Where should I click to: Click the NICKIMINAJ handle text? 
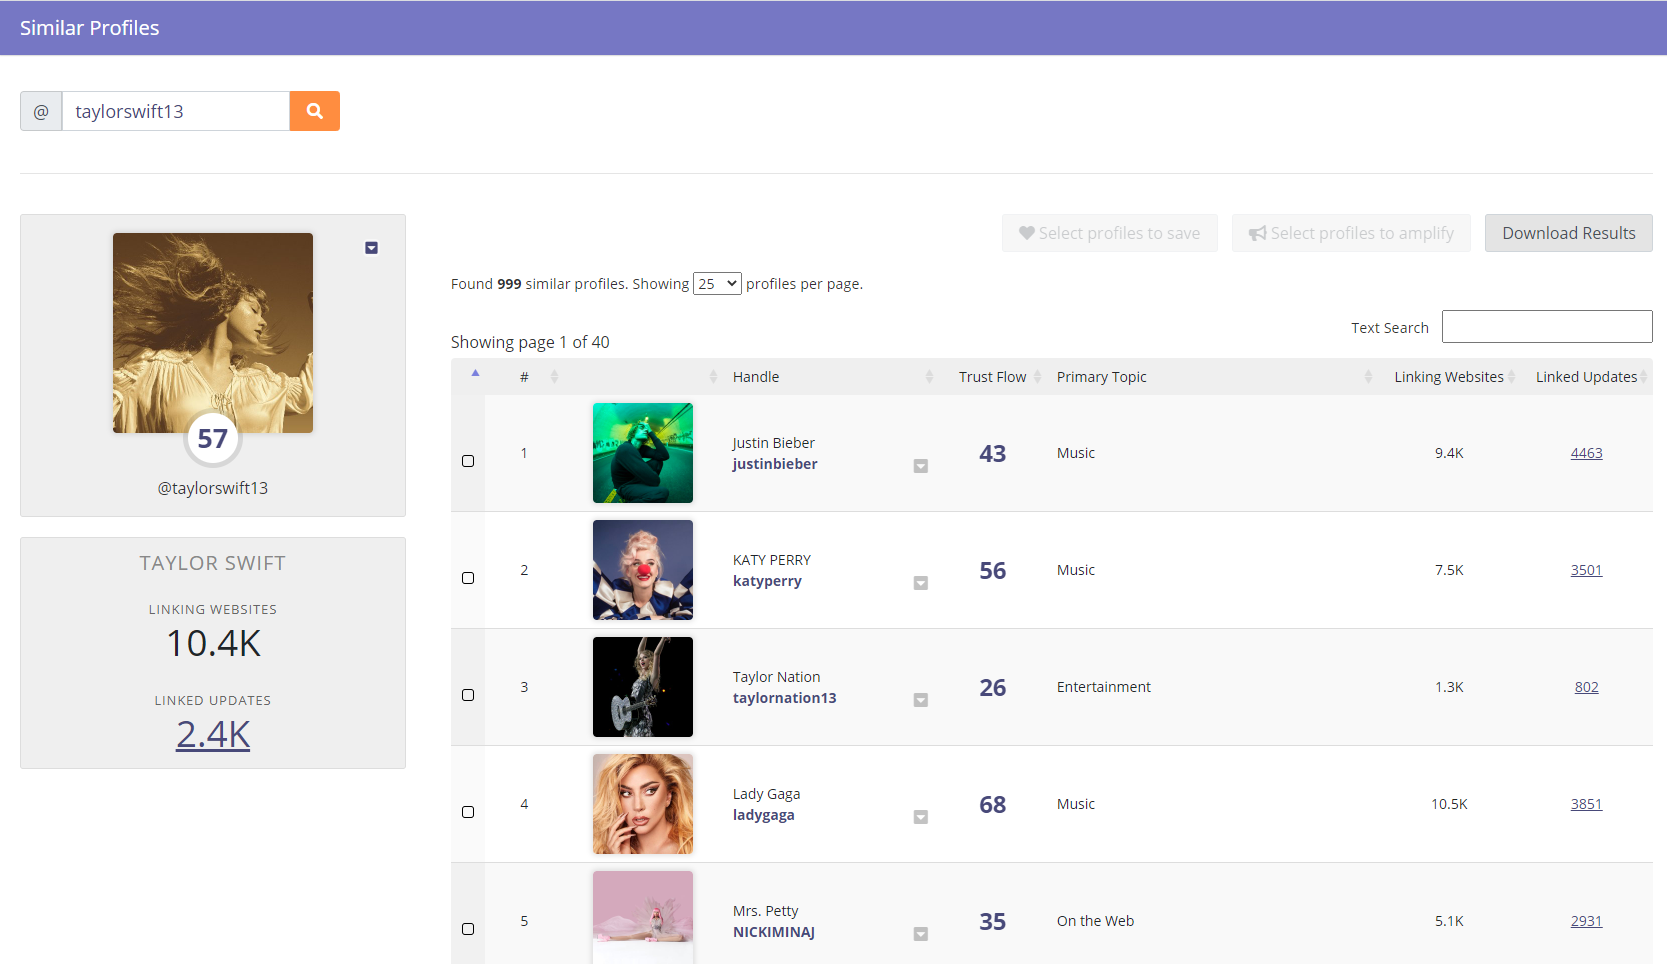coord(774,932)
